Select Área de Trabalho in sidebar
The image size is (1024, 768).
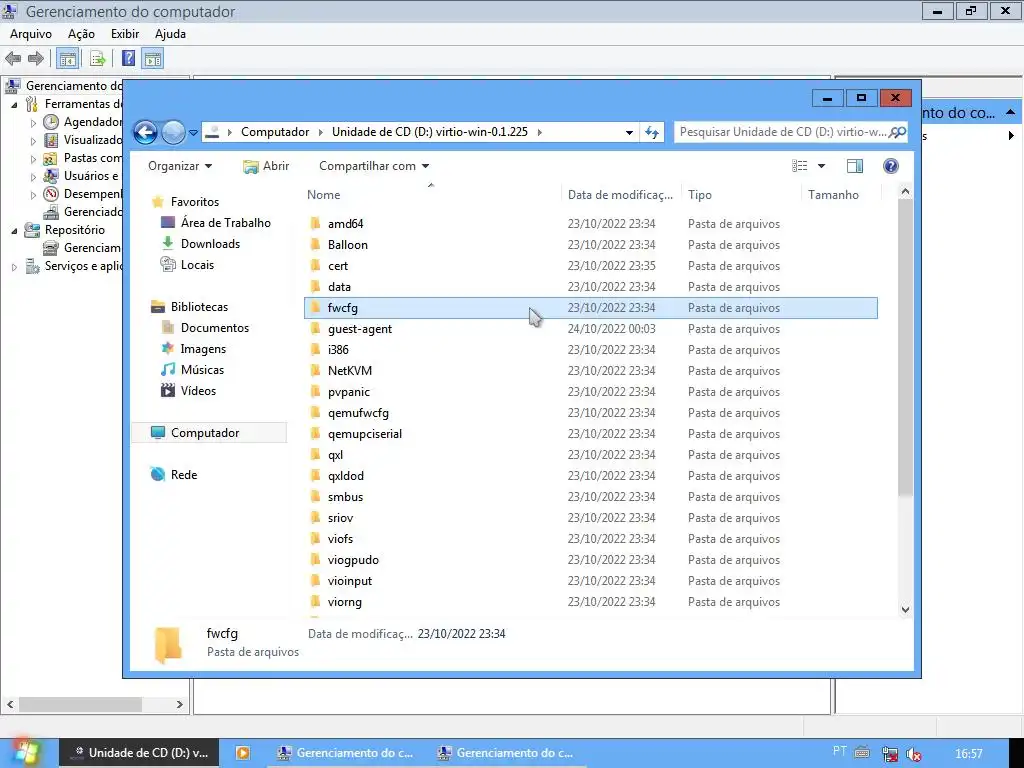coord(225,223)
